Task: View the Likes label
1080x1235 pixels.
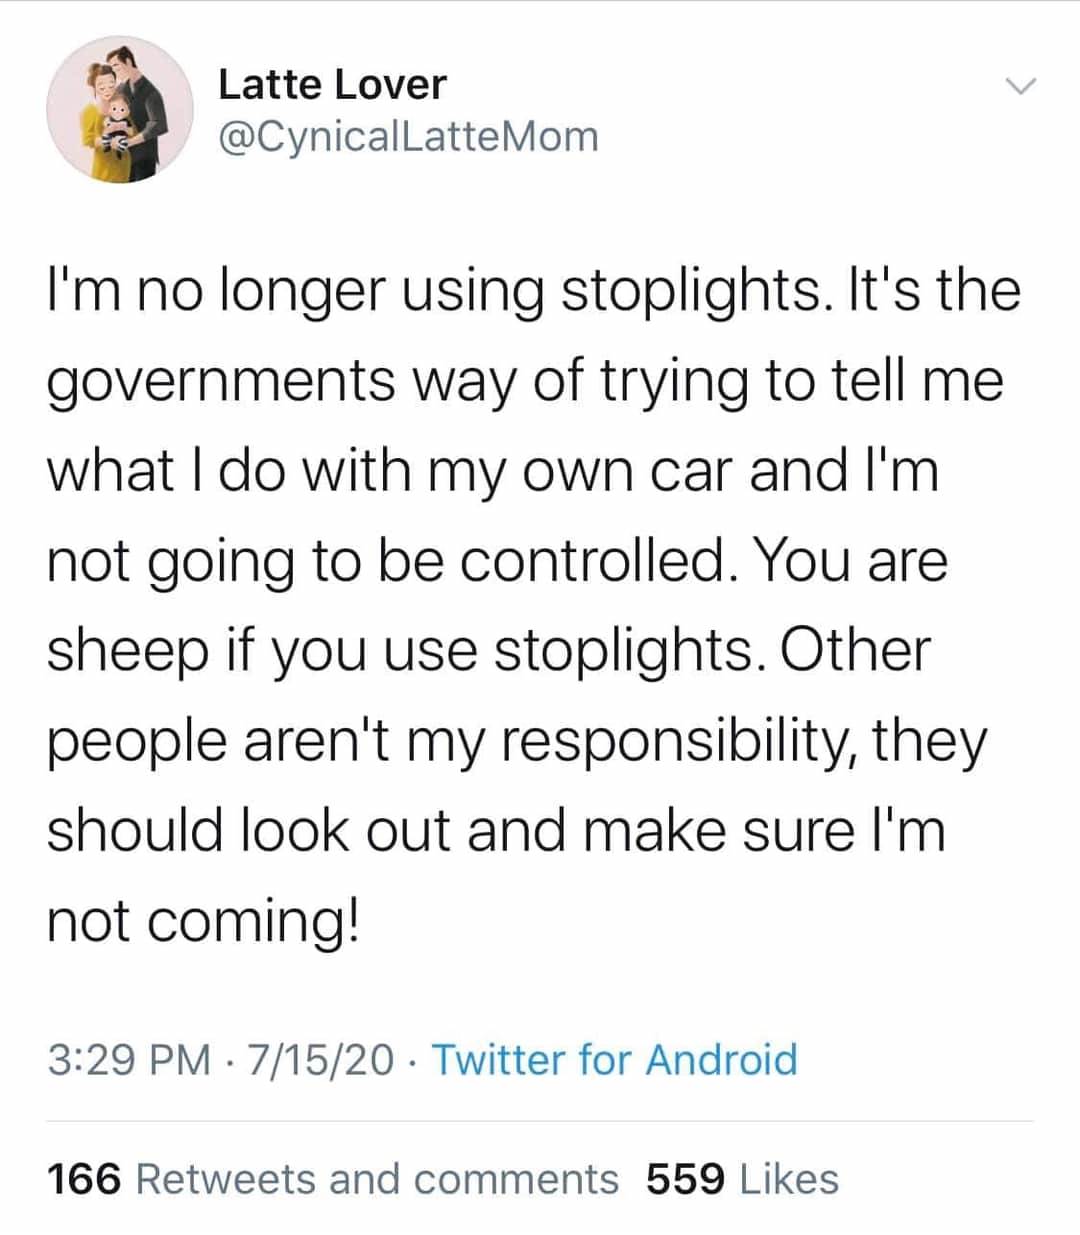Action: (x=789, y=1178)
